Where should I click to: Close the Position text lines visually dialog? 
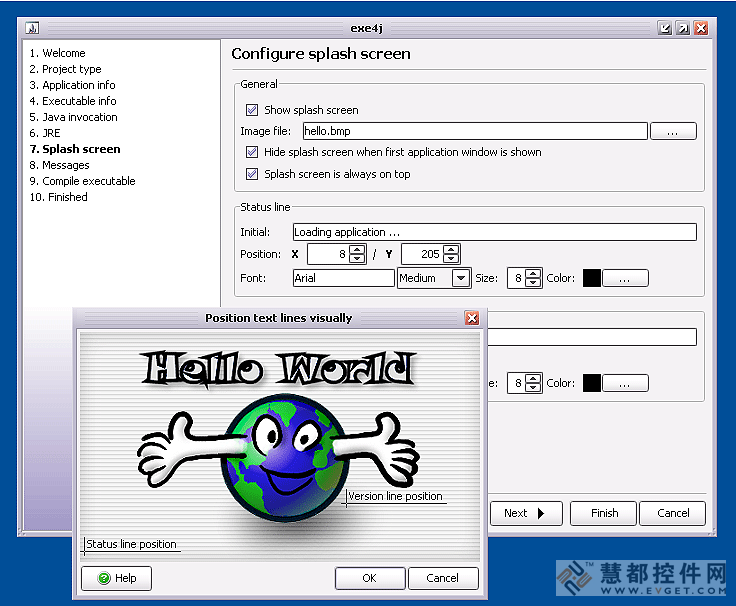472,318
